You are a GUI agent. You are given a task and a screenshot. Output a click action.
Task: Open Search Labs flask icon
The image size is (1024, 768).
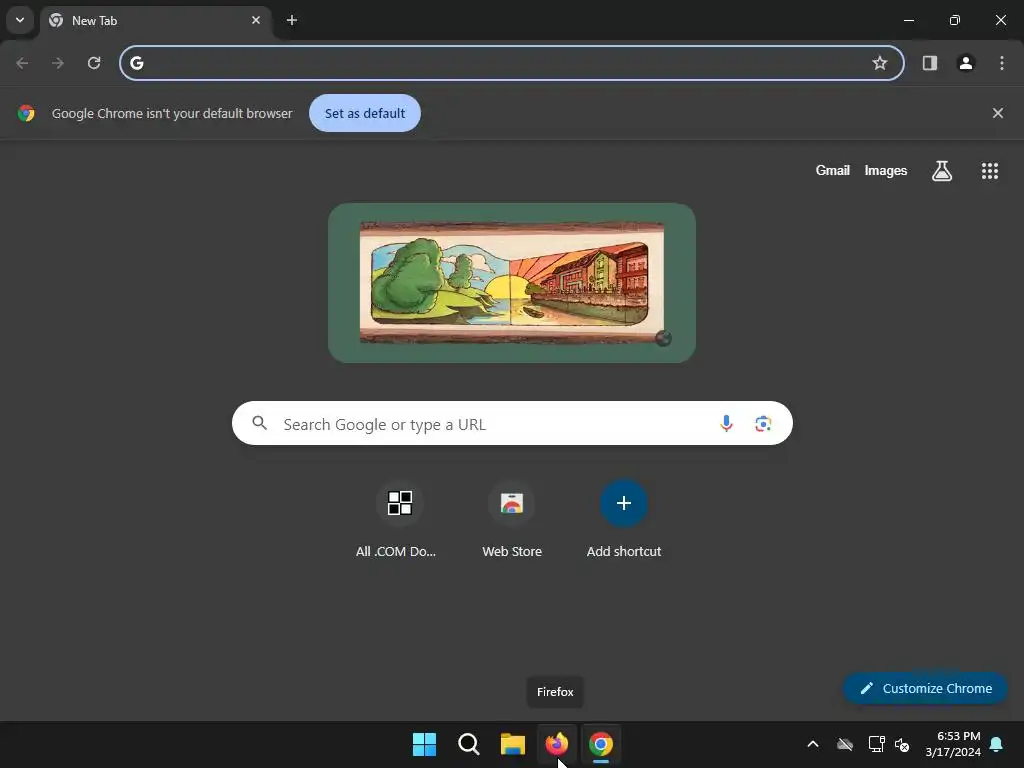click(x=941, y=170)
